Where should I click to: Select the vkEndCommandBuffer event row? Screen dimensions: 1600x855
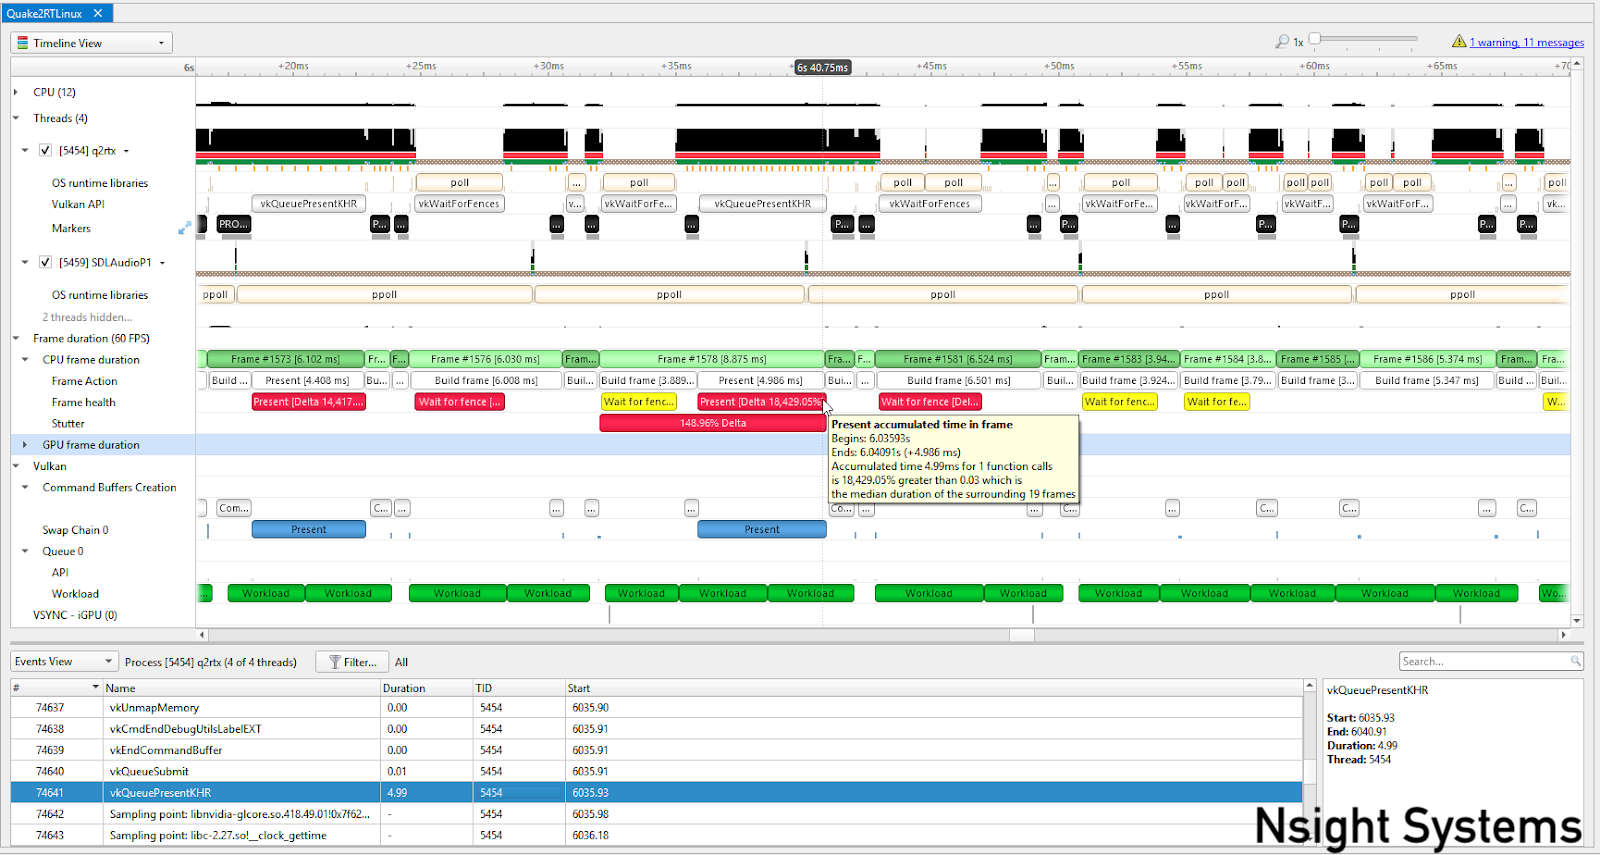(656, 750)
